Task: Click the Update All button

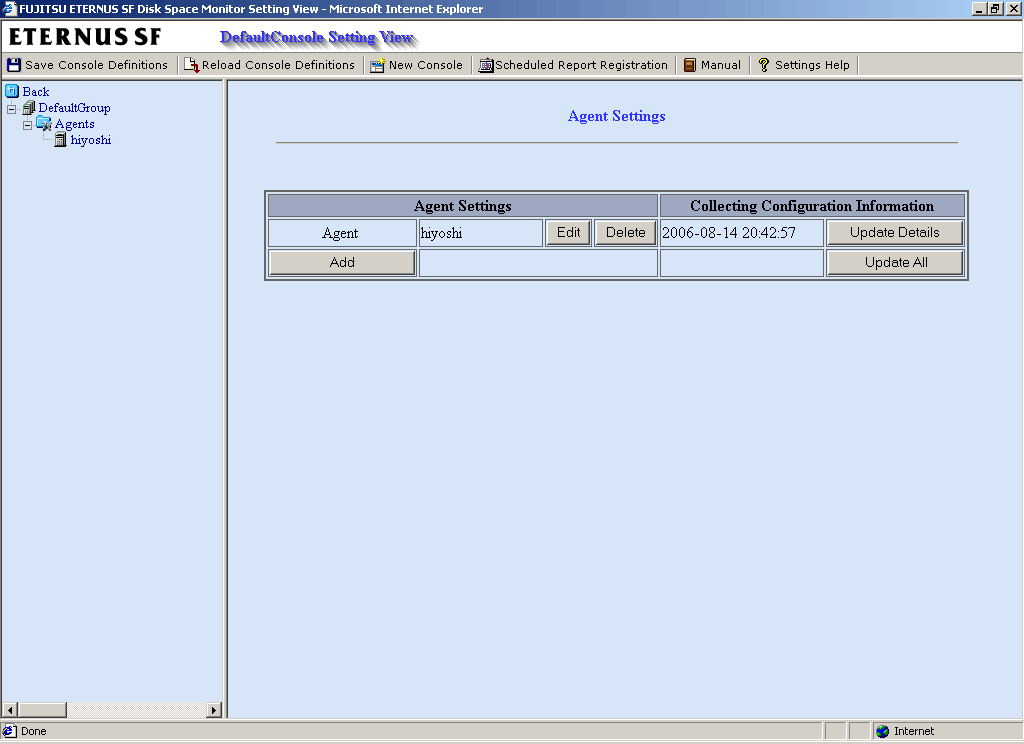Action: [x=895, y=263]
